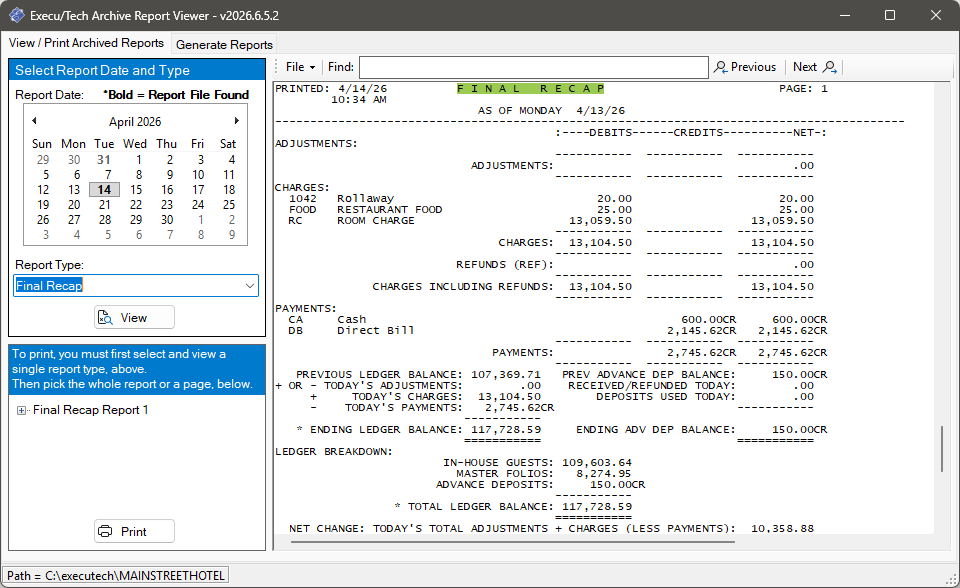
Task: Click the AS OF MONDAY 4/13/26 line
Action: (551, 111)
